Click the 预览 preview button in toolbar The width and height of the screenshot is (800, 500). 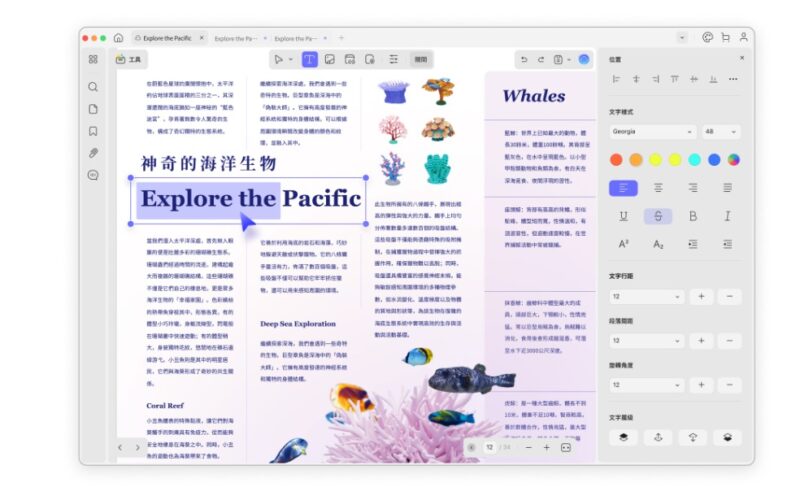click(421, 60)
